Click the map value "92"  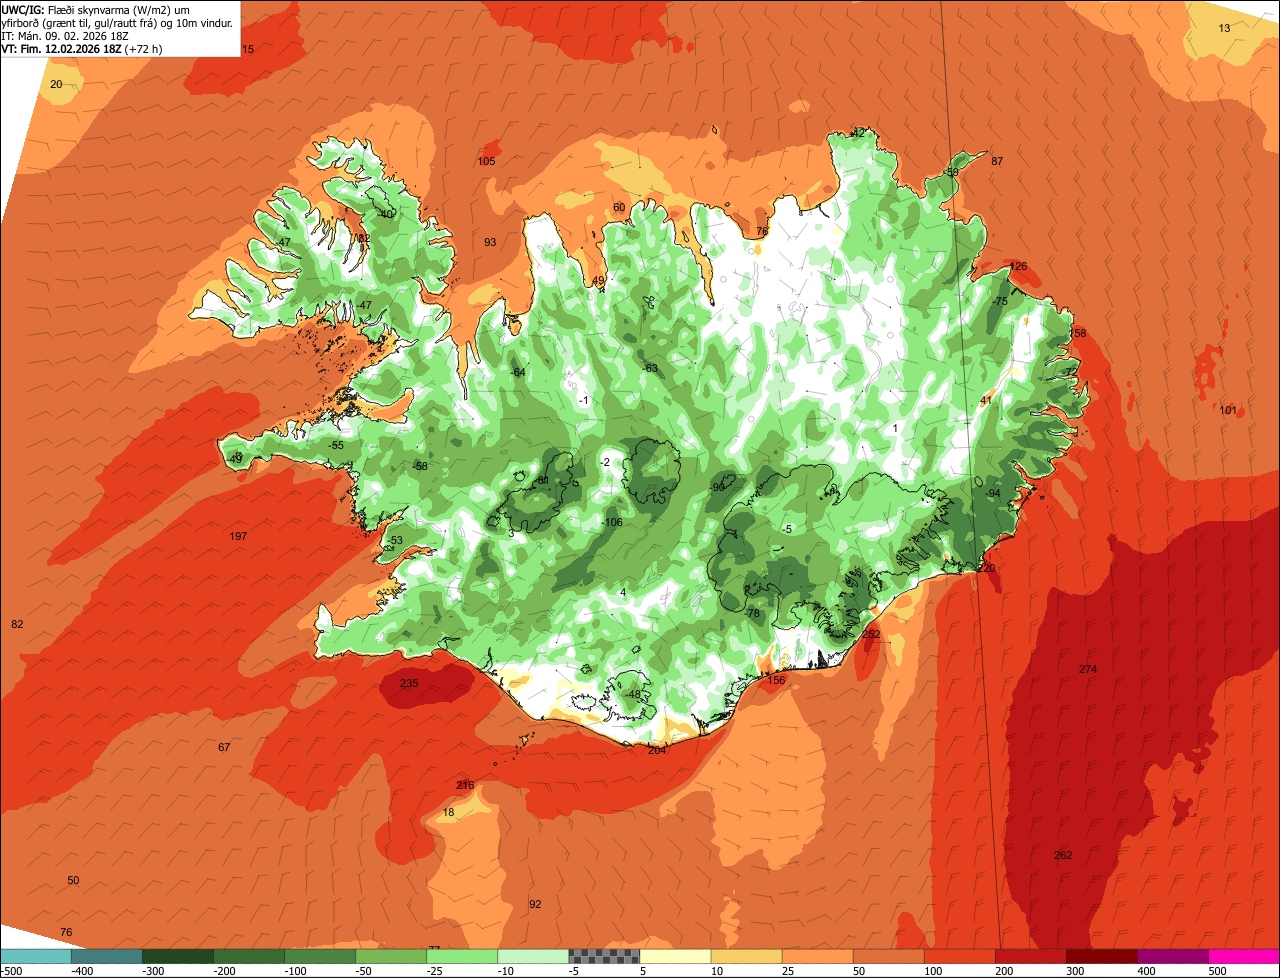click(x=535, y=904)
